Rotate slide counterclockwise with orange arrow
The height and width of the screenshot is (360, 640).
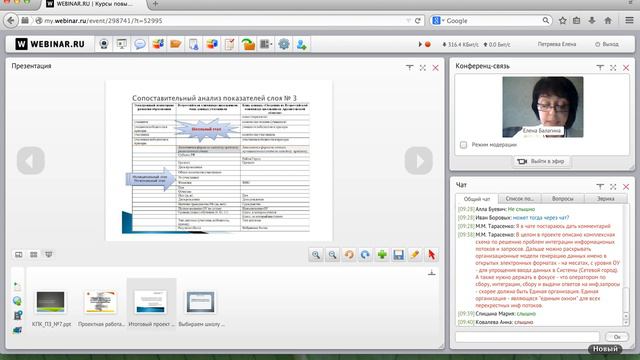point(349,255)
